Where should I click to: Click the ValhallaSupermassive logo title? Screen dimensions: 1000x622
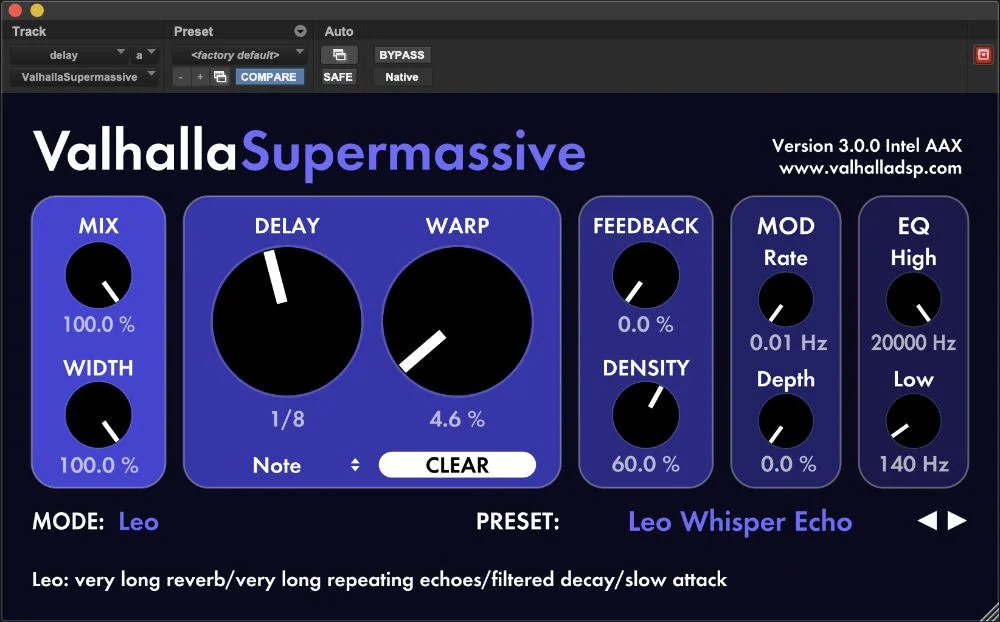click(309, 152)
